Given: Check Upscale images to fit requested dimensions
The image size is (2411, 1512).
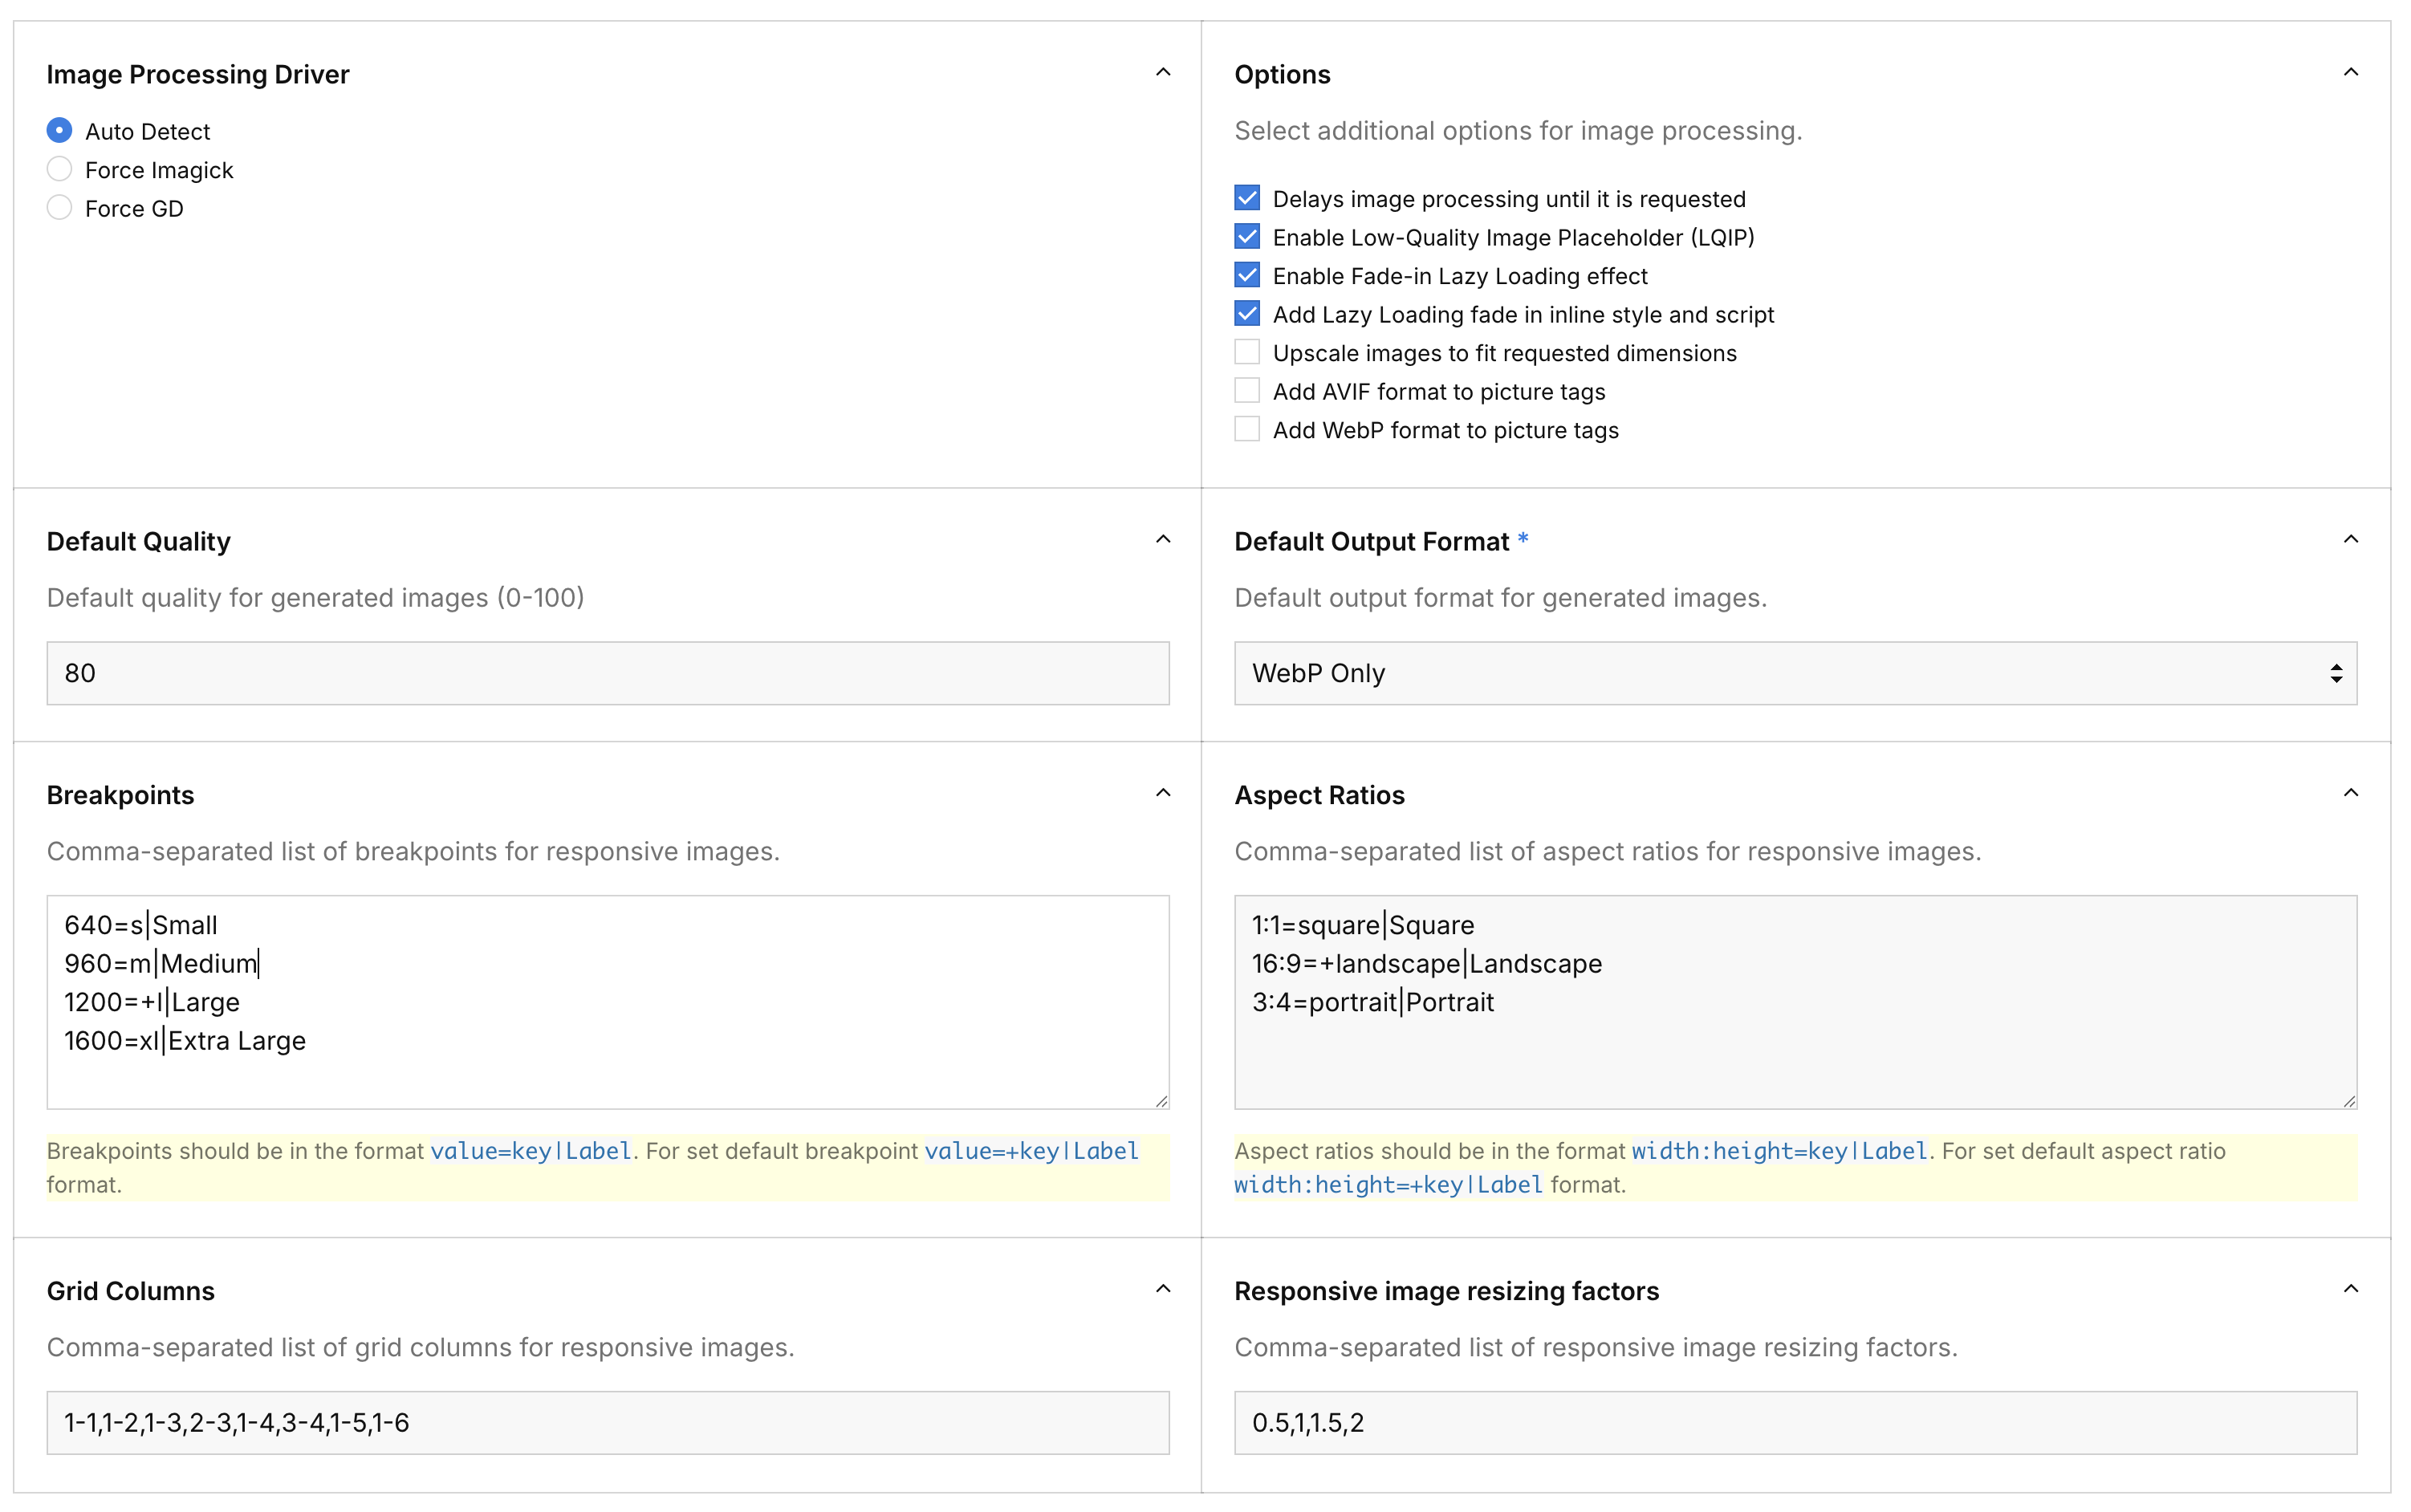Looking at the screenshot, I should click(1246, 353).
